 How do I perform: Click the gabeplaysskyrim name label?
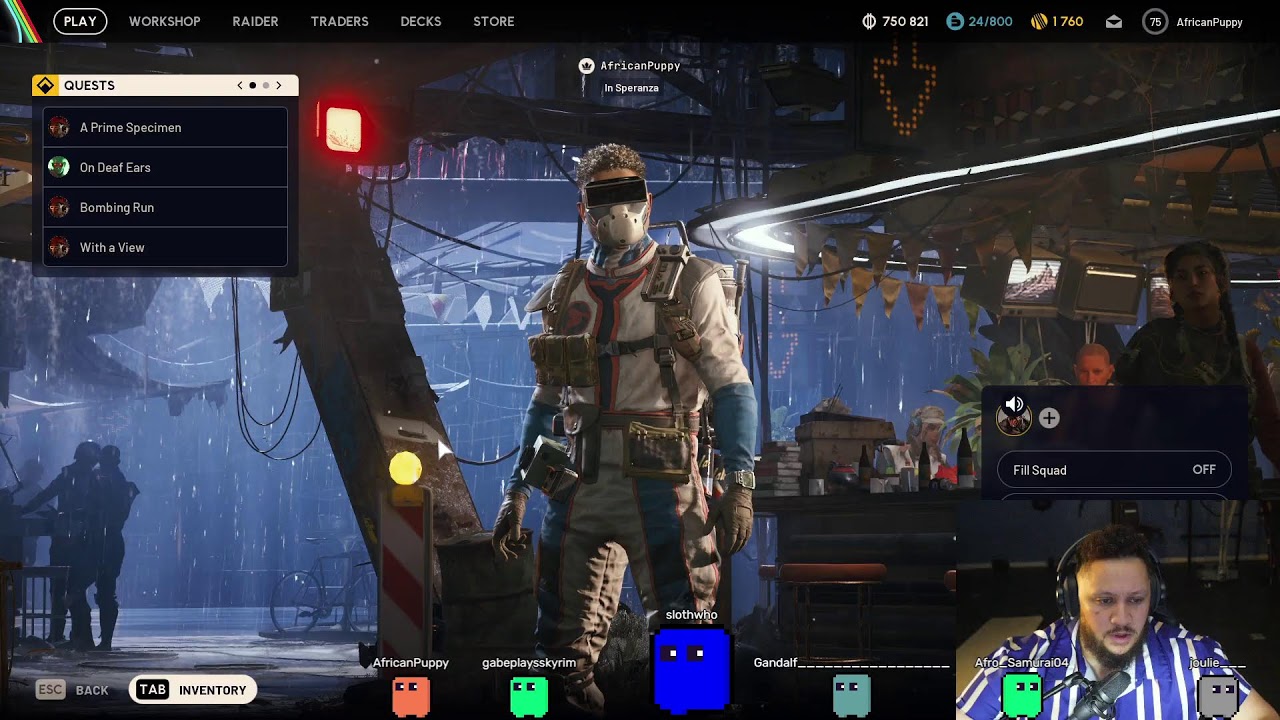tap(529, 663)
